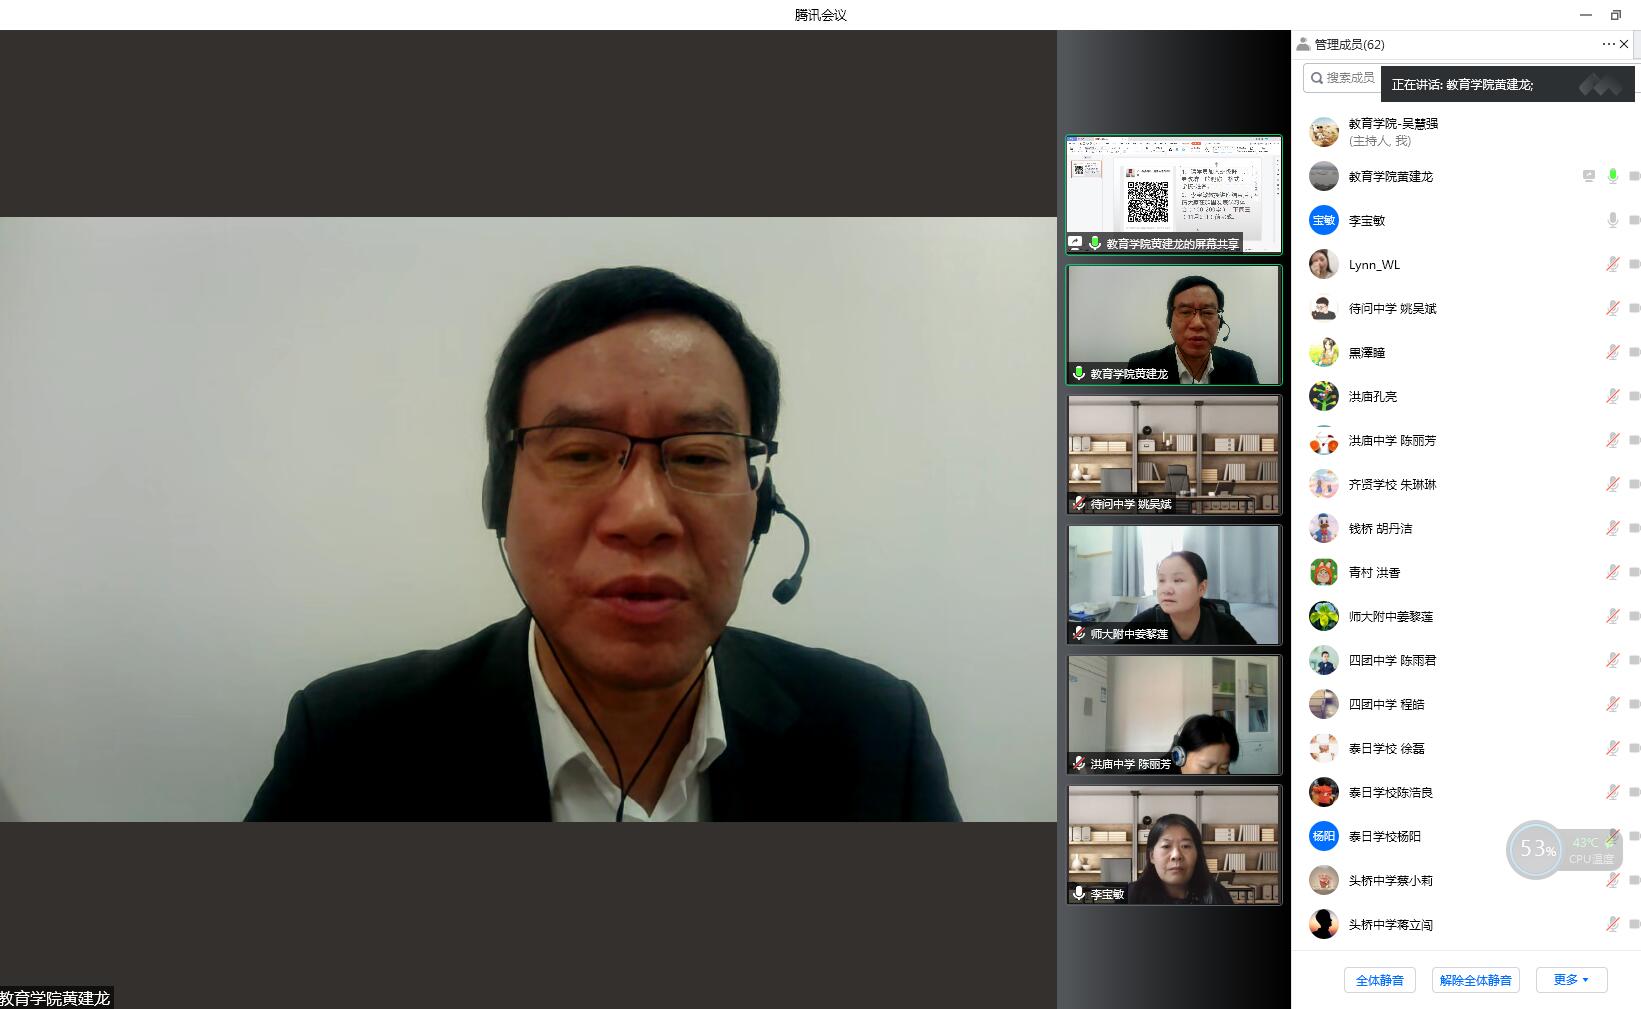The width and height of the screenshot is (1641, 1009).
Task: Click the muted mic icon for 青村 洪香
Action: tap(1612, 572)
